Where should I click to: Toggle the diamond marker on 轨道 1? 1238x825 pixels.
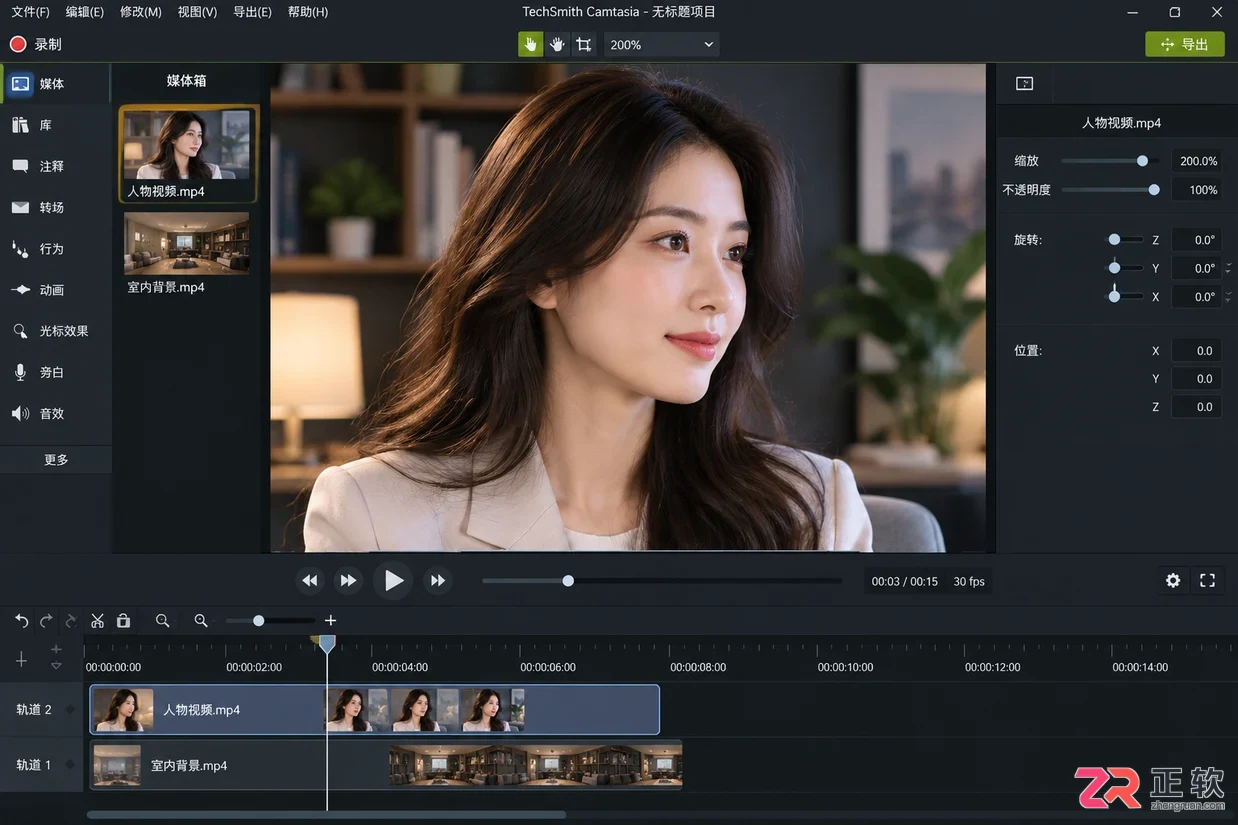point(70,765)
